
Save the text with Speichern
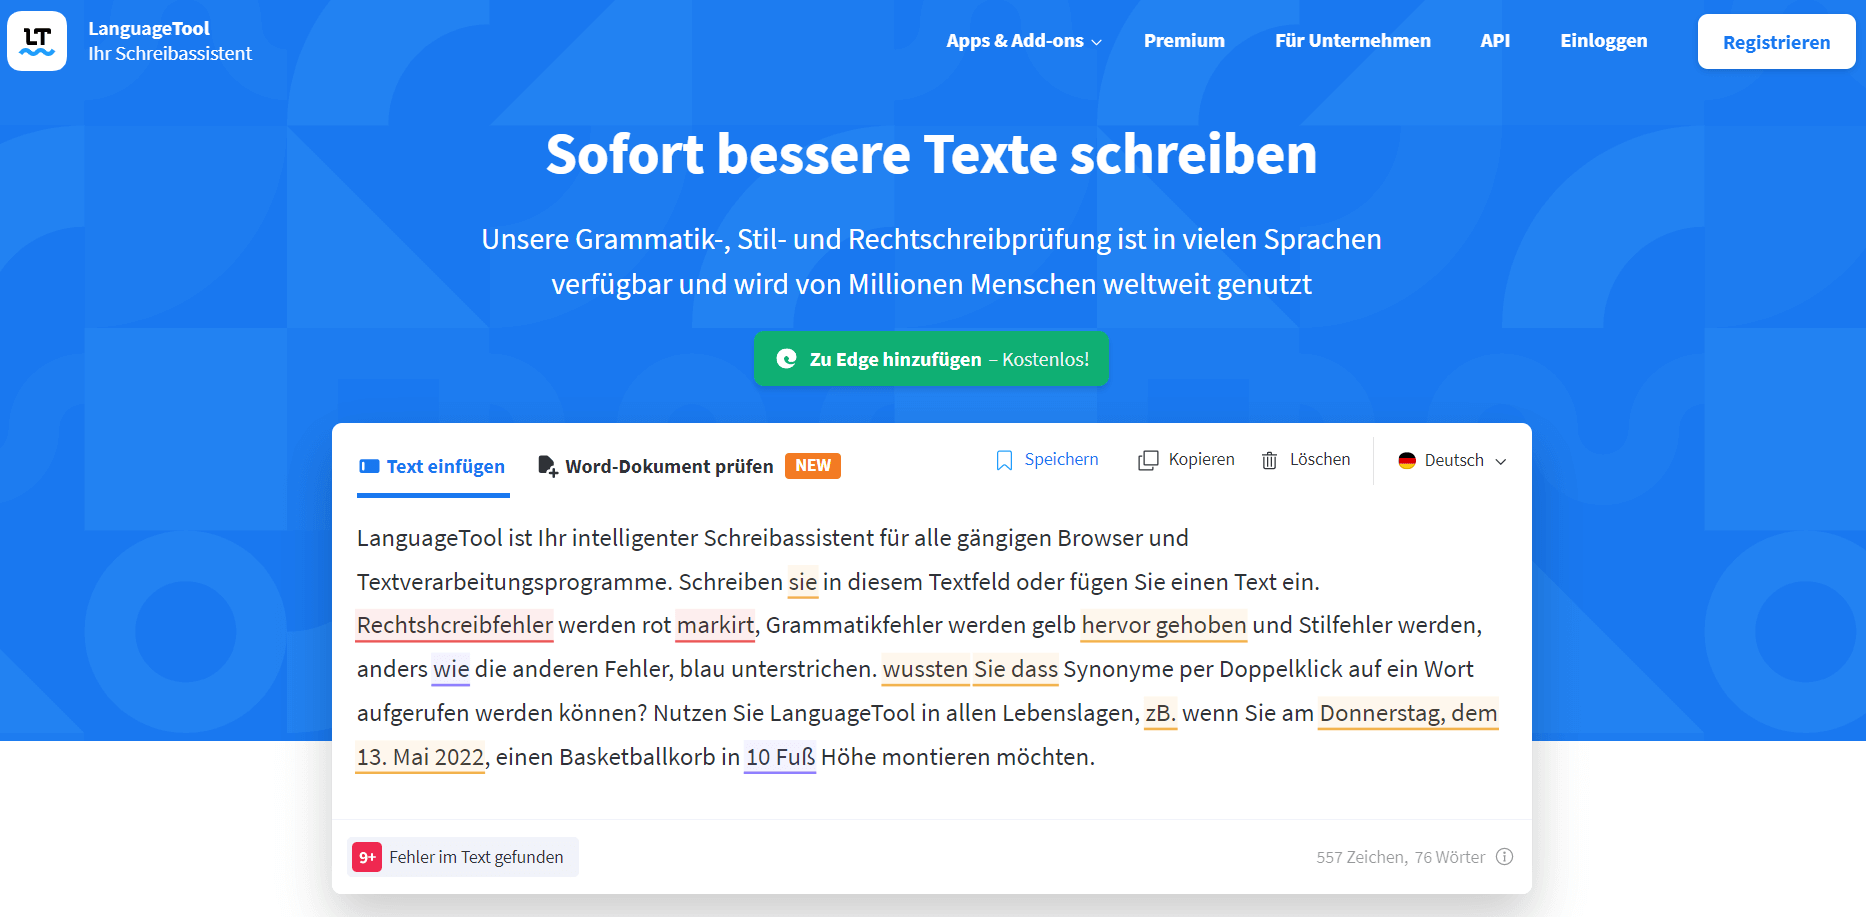pos(1047,460)
